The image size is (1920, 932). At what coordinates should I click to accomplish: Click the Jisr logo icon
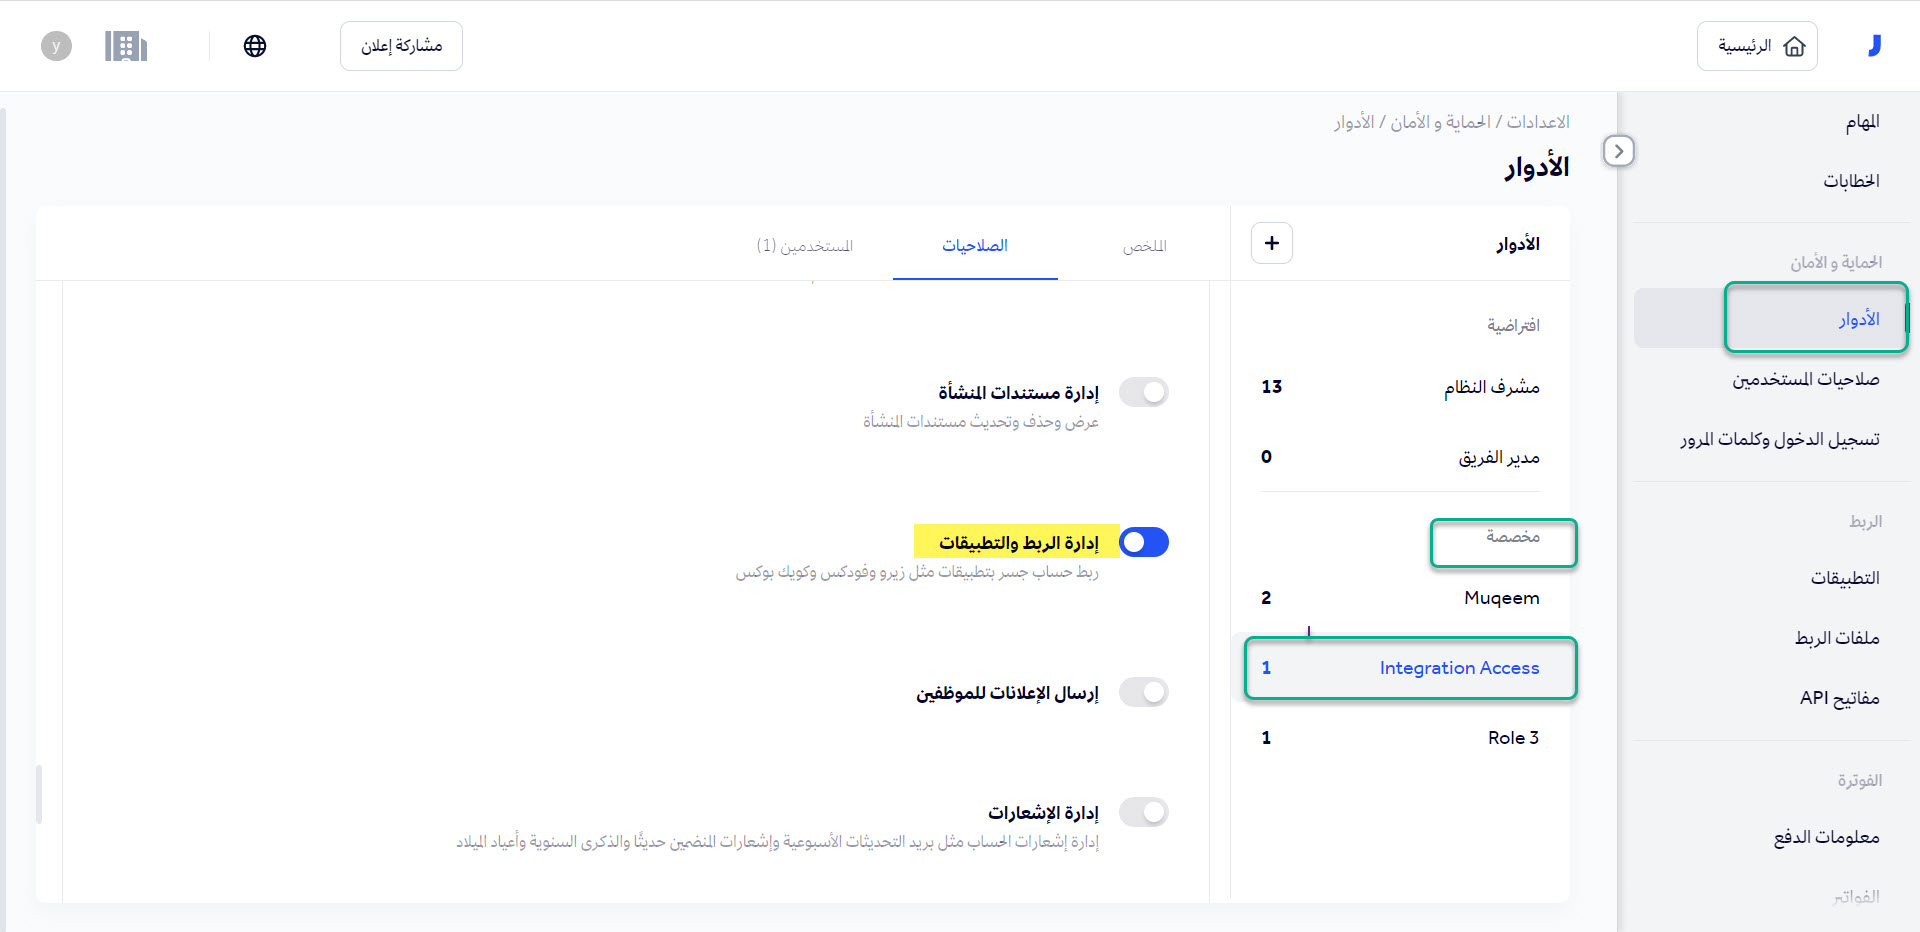[1874, 46]
